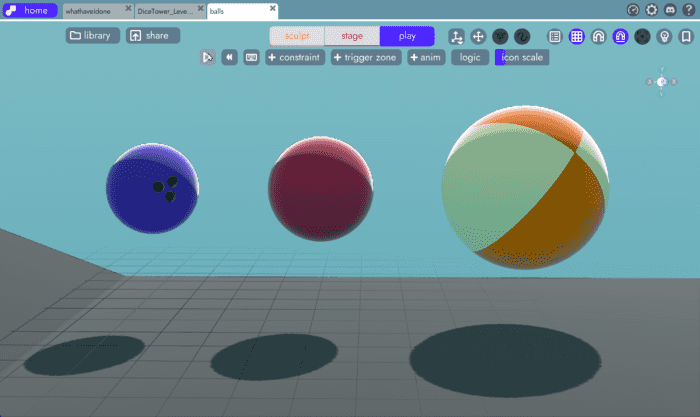
Task: Switch to play mode
Action: coord(407,36)
